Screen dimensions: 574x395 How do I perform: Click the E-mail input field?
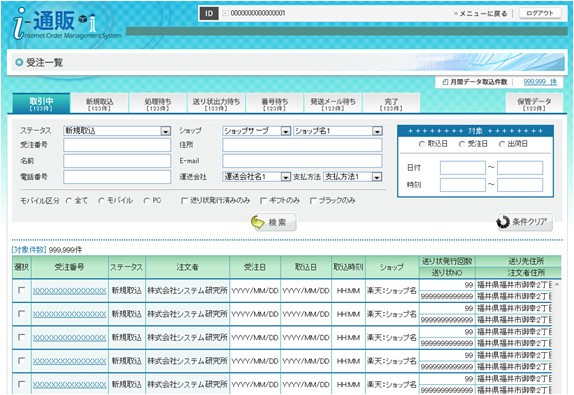302,161
